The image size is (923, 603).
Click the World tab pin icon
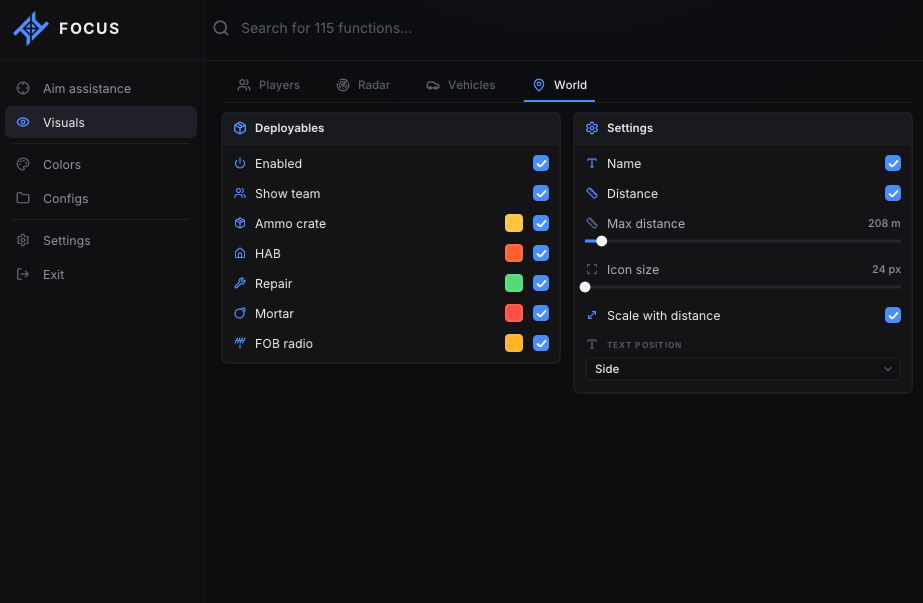click(539, 85)
